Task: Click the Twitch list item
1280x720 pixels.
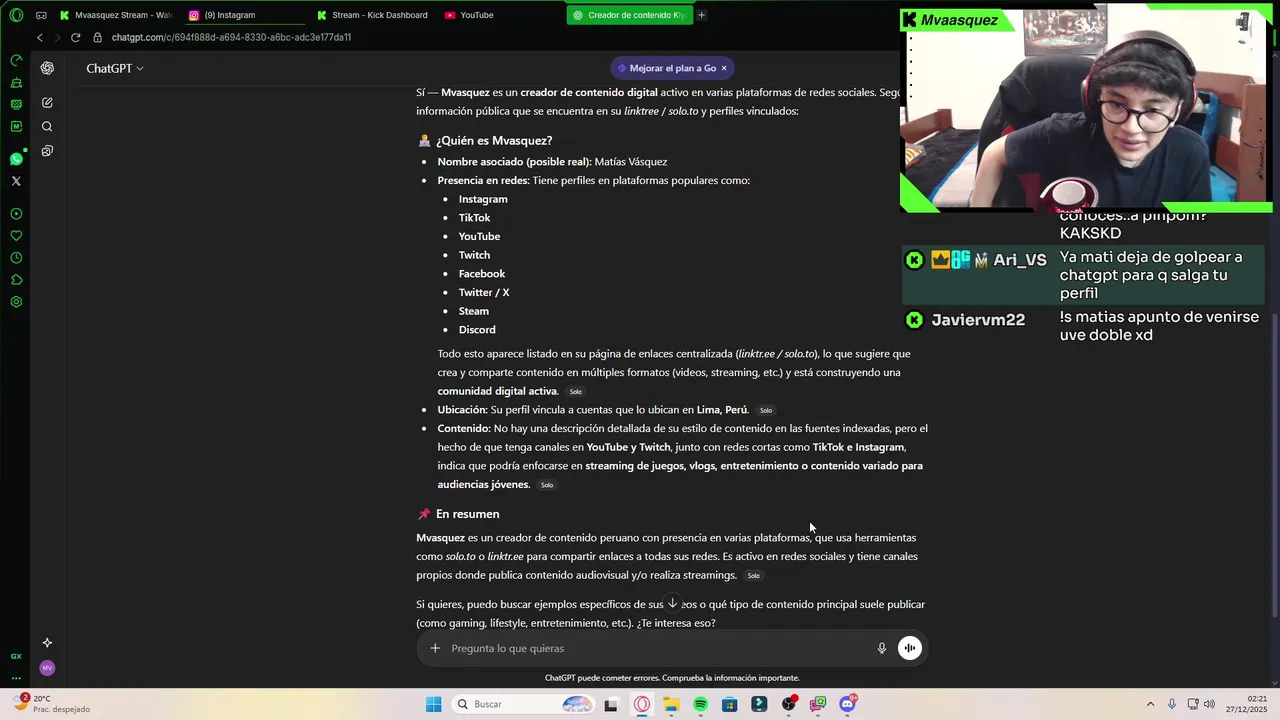Action: tap(474, 255)
